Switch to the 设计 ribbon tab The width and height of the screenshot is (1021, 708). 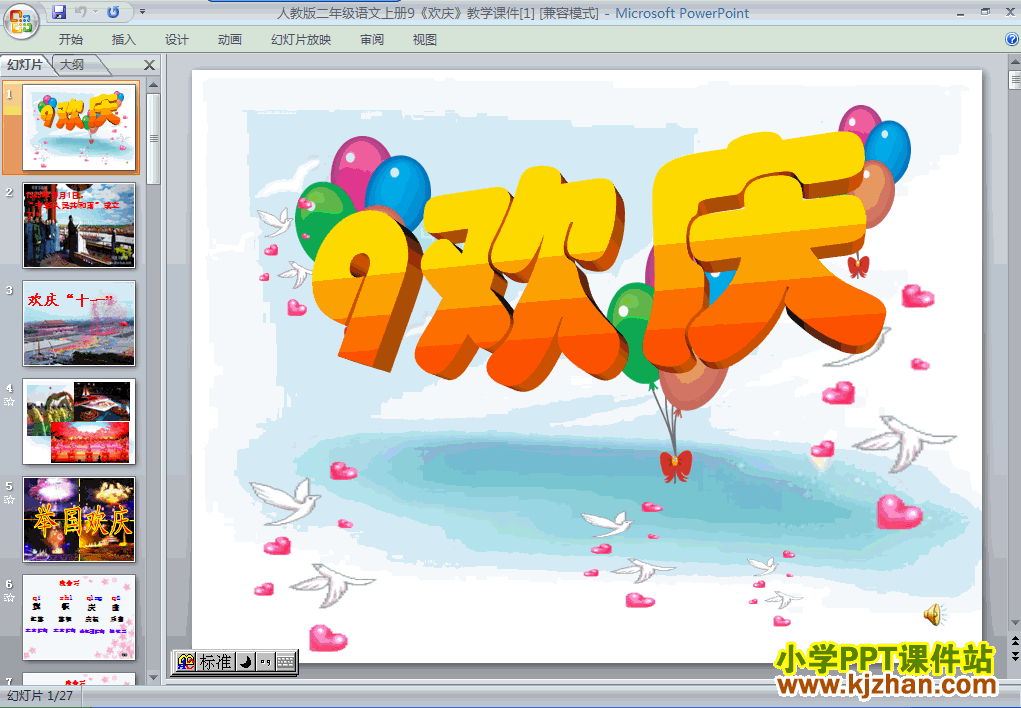[176, 40]
